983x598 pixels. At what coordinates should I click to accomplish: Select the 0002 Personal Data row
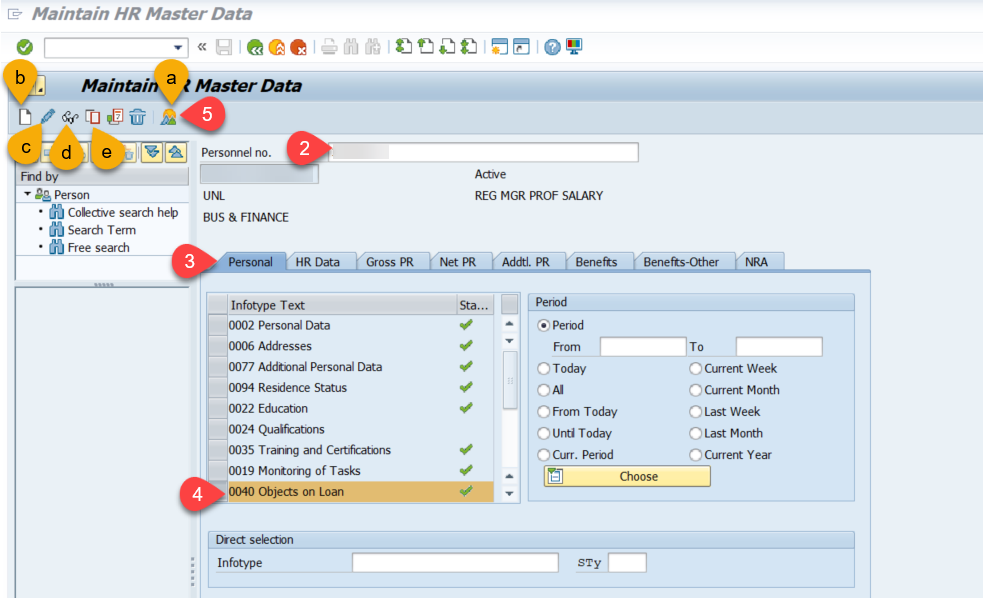351,325
